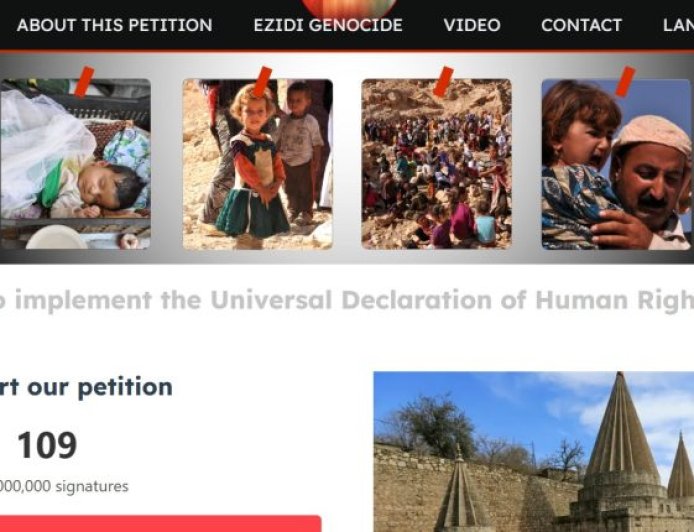The image size is (694, 532).
Task: Select the Contact menu item
Action: (582, 25)
